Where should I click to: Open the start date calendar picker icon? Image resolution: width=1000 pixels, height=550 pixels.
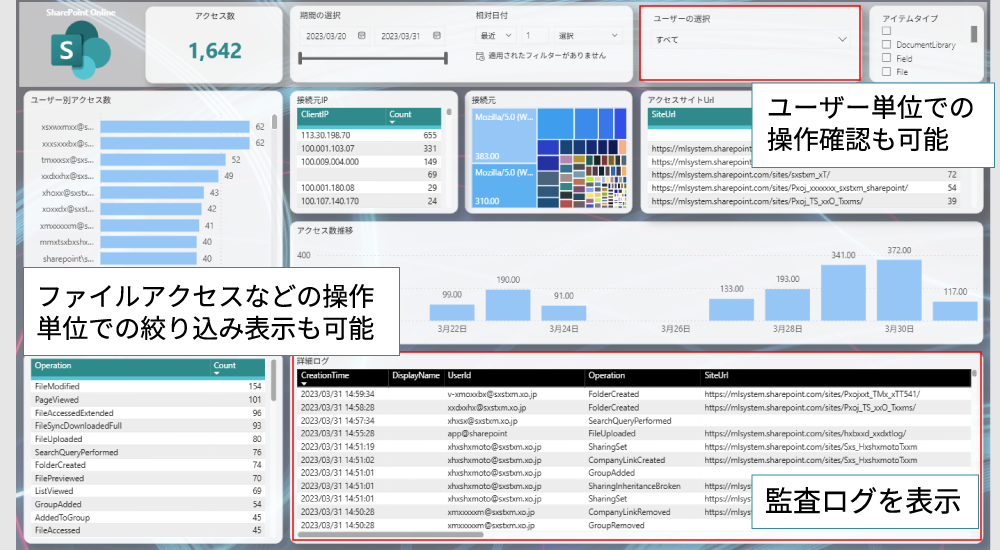point(362,37)
